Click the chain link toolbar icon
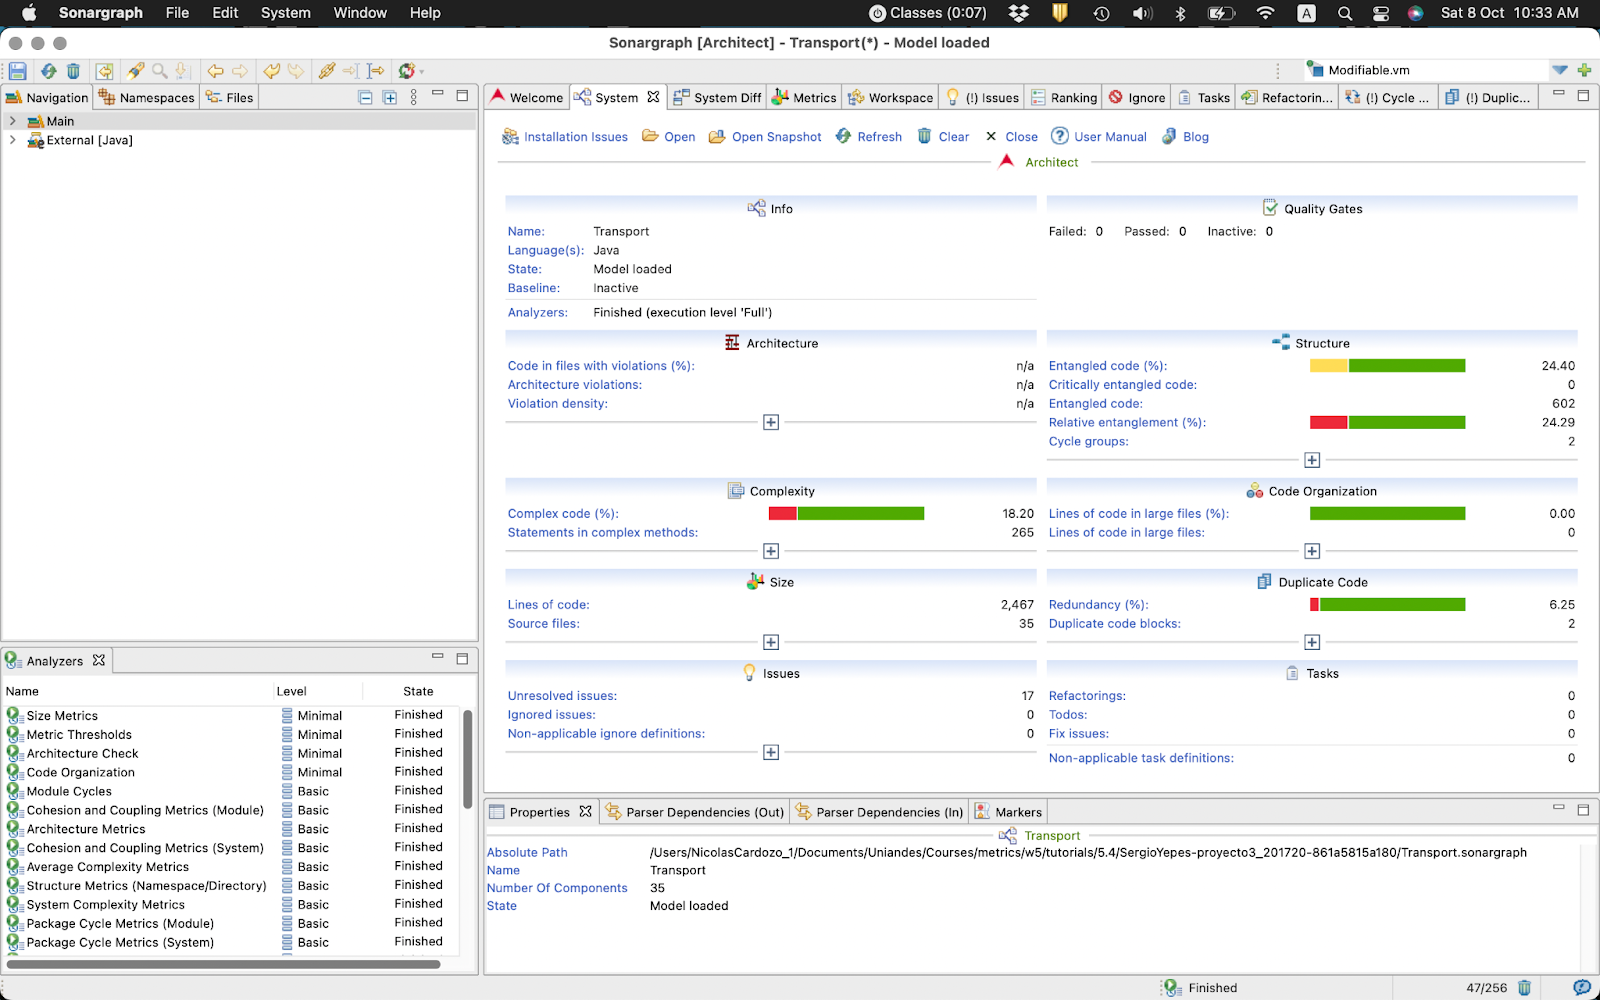Screen dimensions: 1600x1000 click(x=327, y=71)
